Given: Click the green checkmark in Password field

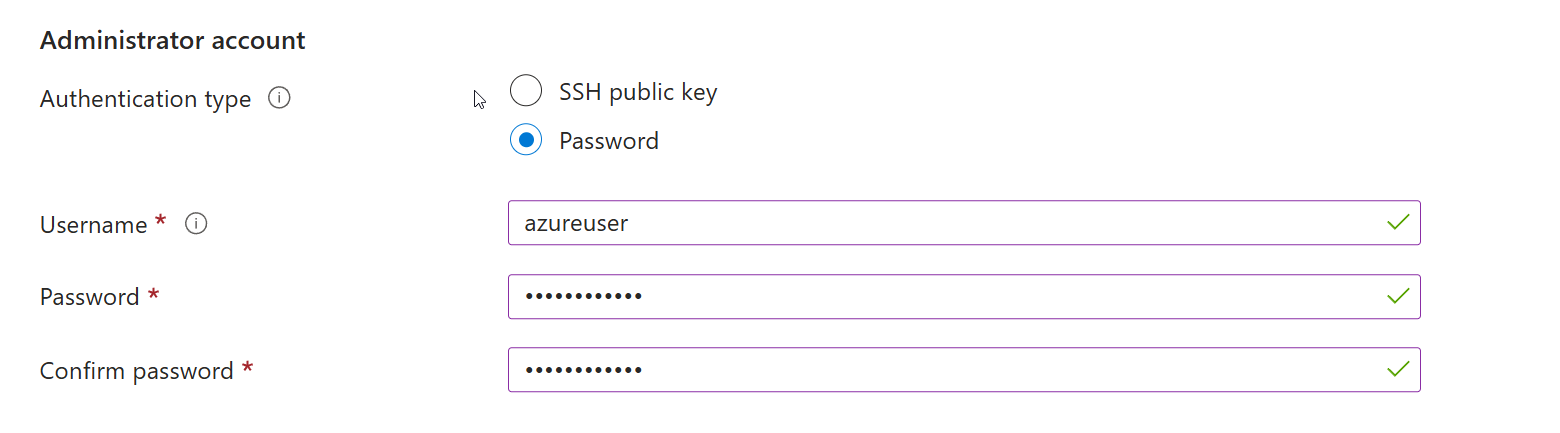Looking at the screenshot, I should [1398, 296].
